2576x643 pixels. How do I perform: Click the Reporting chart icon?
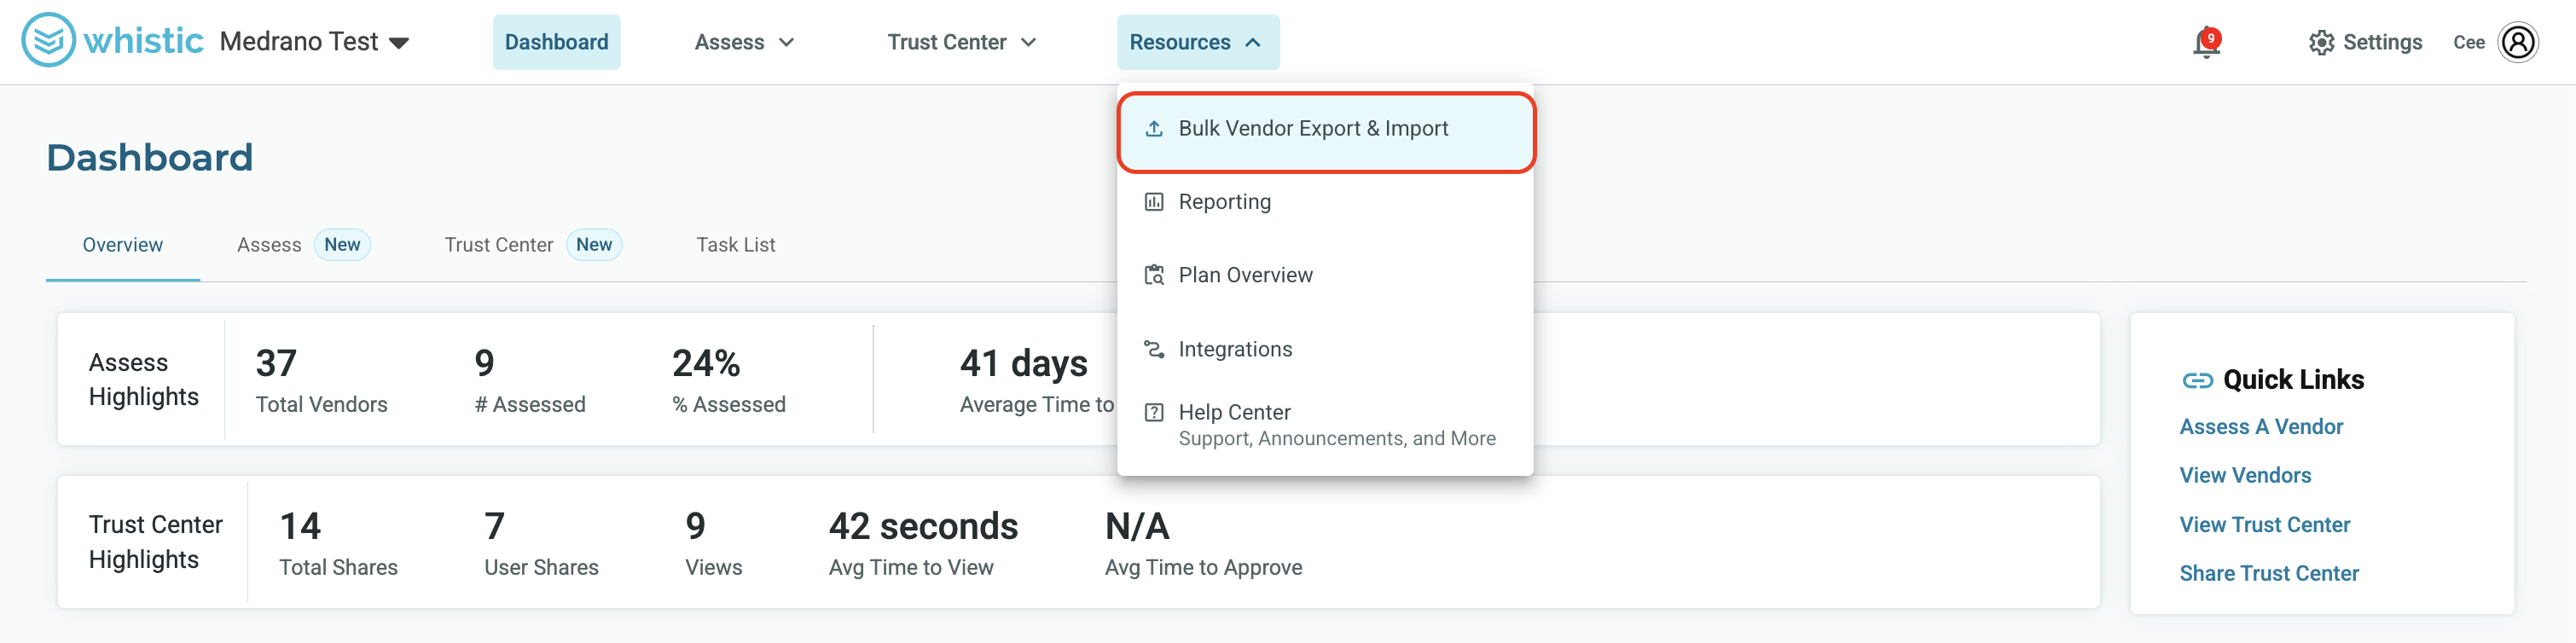pos(1153,202)
